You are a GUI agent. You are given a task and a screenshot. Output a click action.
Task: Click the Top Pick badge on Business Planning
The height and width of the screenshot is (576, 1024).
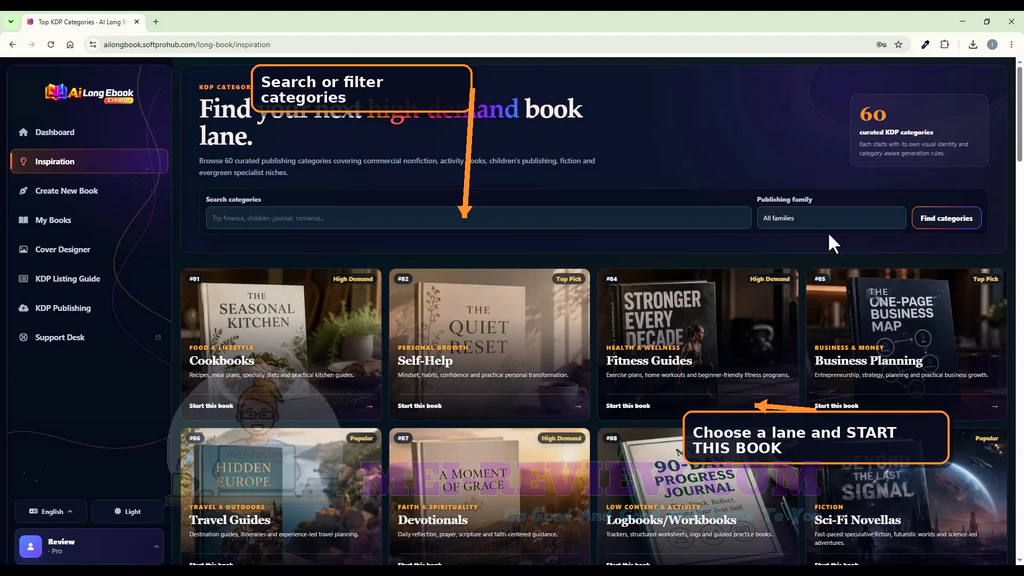[985, 279]
